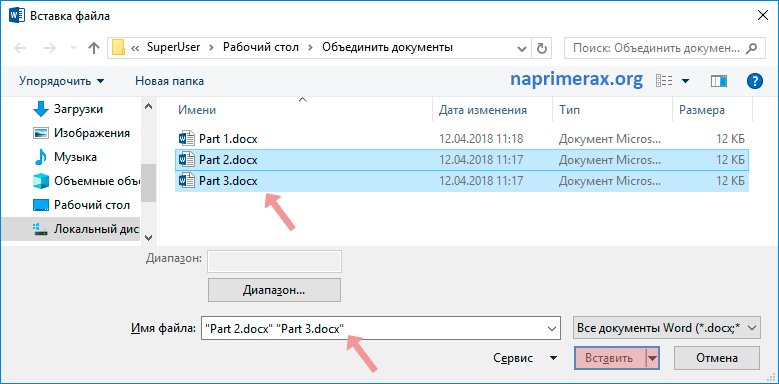Click the Музыка note icon
The width and height of the screenshot is (779, 384).
pyautogui.click(x=40, y=157)
